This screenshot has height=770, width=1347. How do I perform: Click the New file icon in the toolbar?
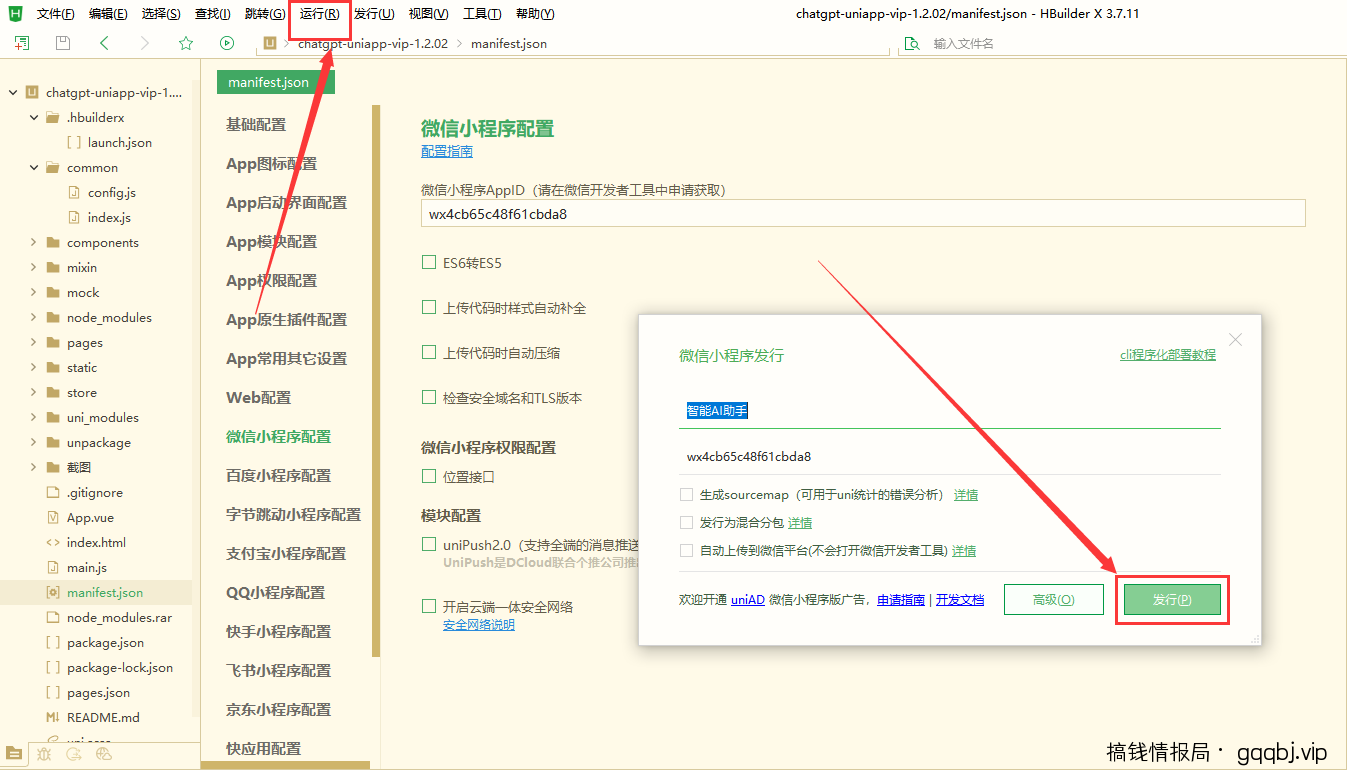[21, 43]
